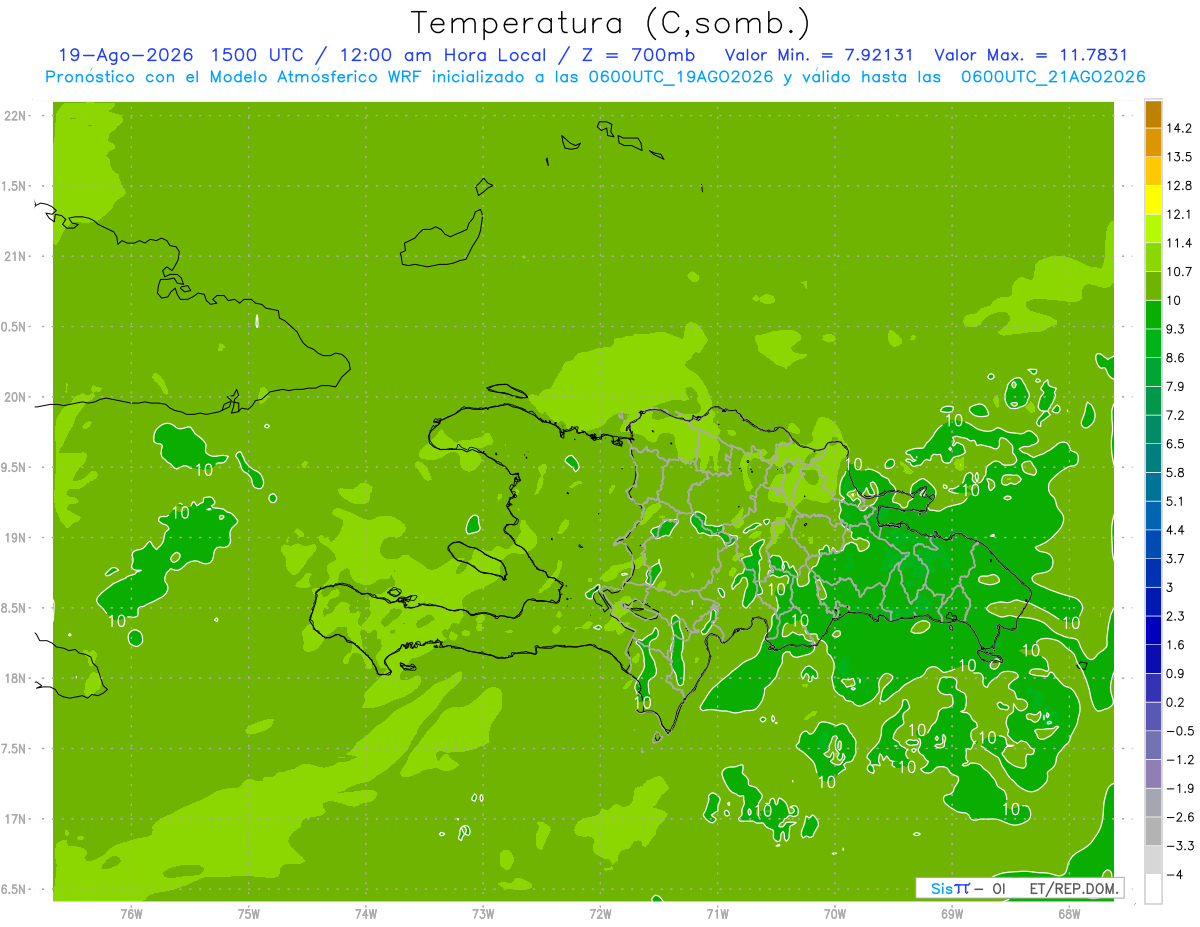Screen dimensions: 1200x927
Task: Click the colorbar label '9.3'
Action: 1175,329
